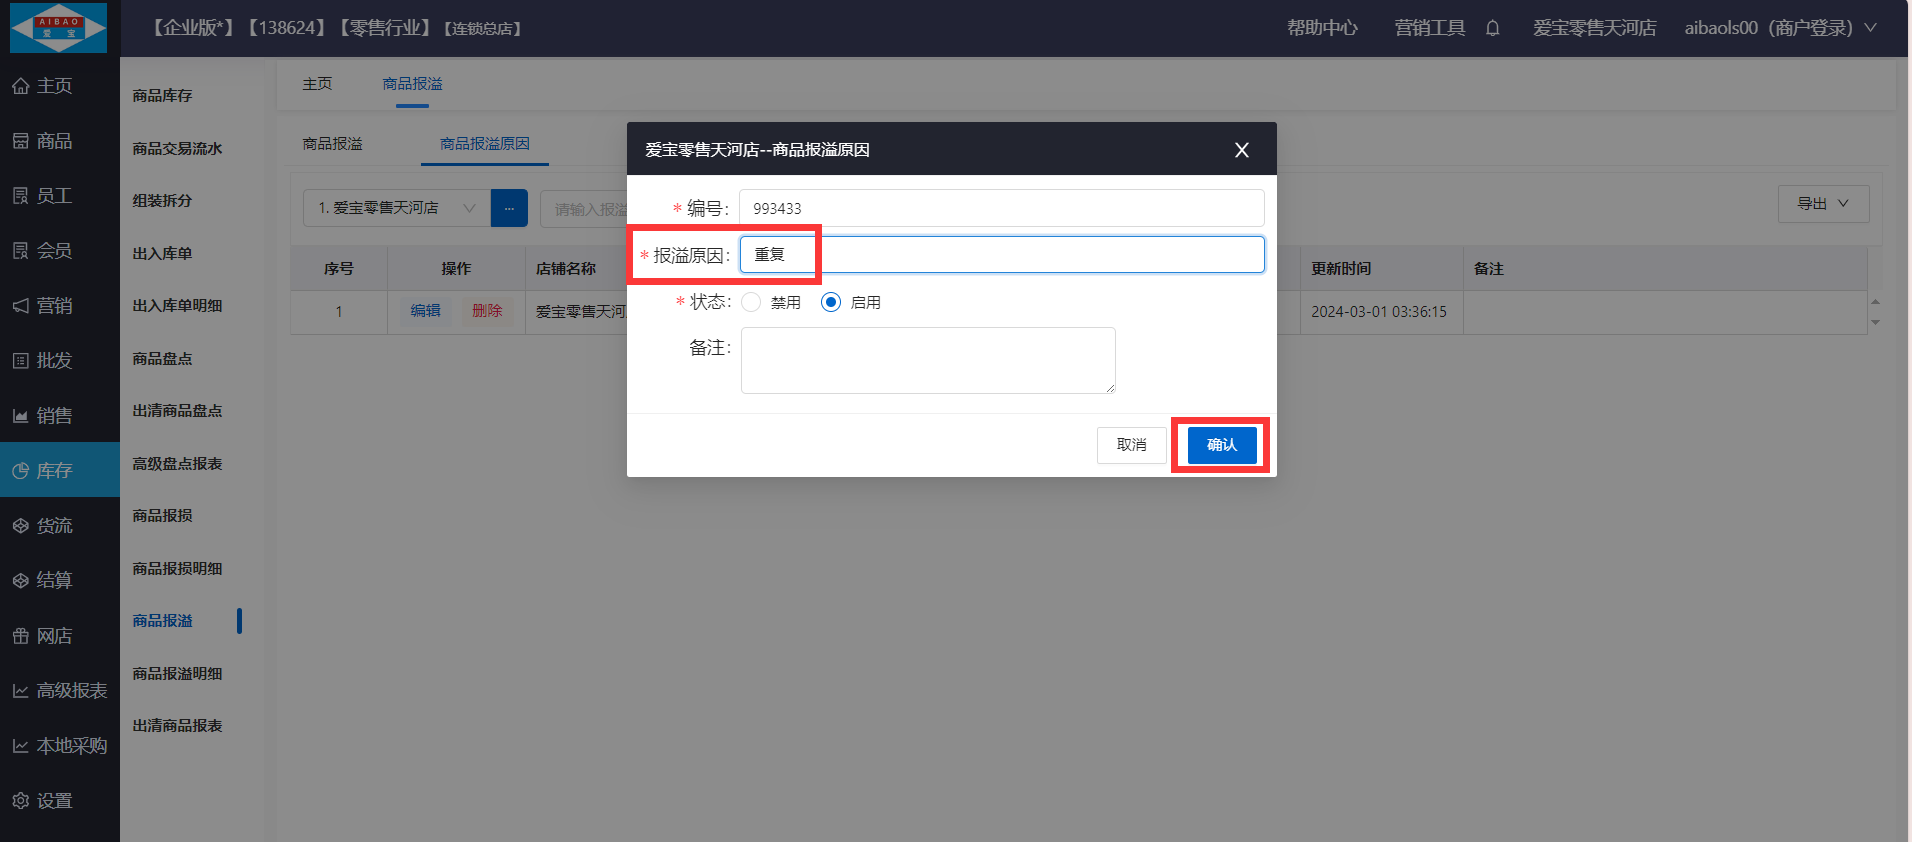The height and width of the screenshot is (842, 1912).
Task: Go to 商品库存 submenu item
Action: click(x=162, y=96)
